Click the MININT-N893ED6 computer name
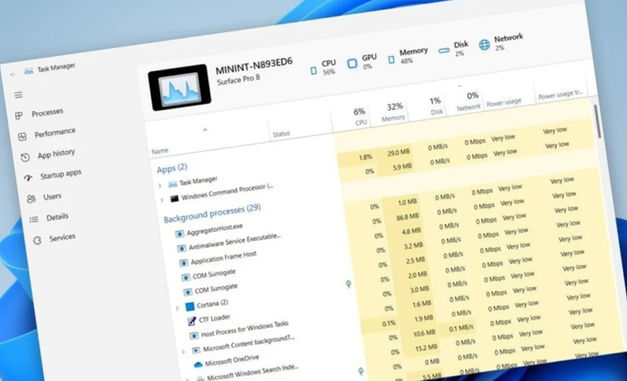 [x=254, y=66]
